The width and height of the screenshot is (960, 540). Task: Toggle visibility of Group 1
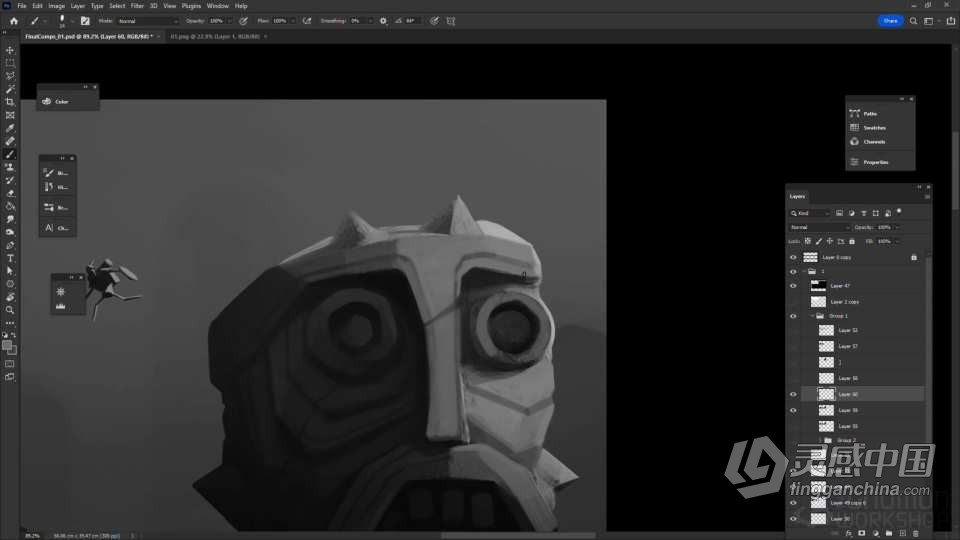[793, 317]
